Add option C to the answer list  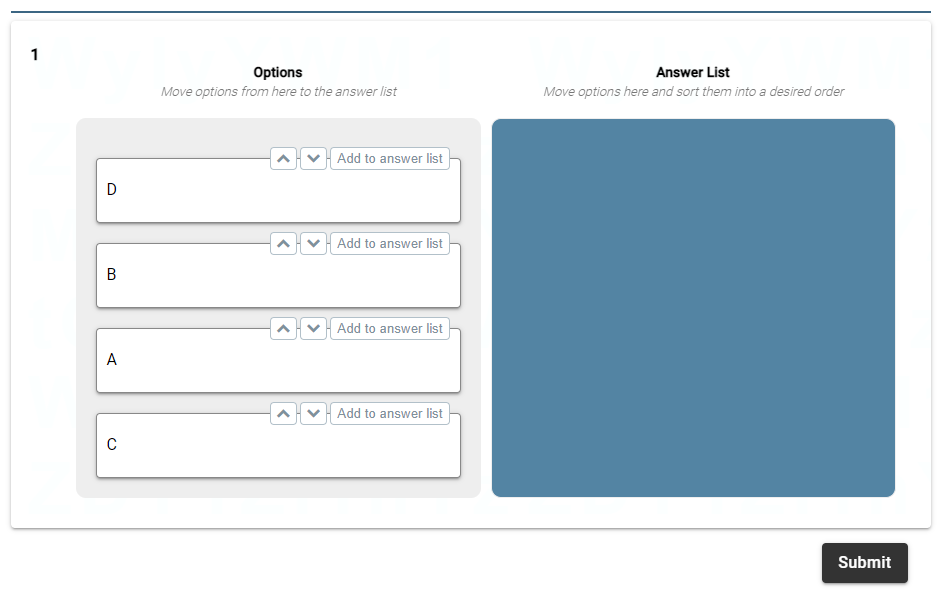point(389,414)
